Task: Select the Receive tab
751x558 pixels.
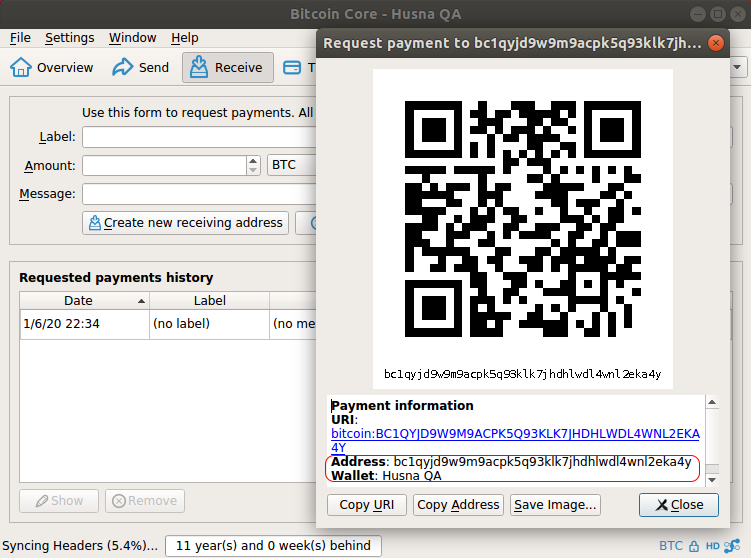Action: click(228, 68)
